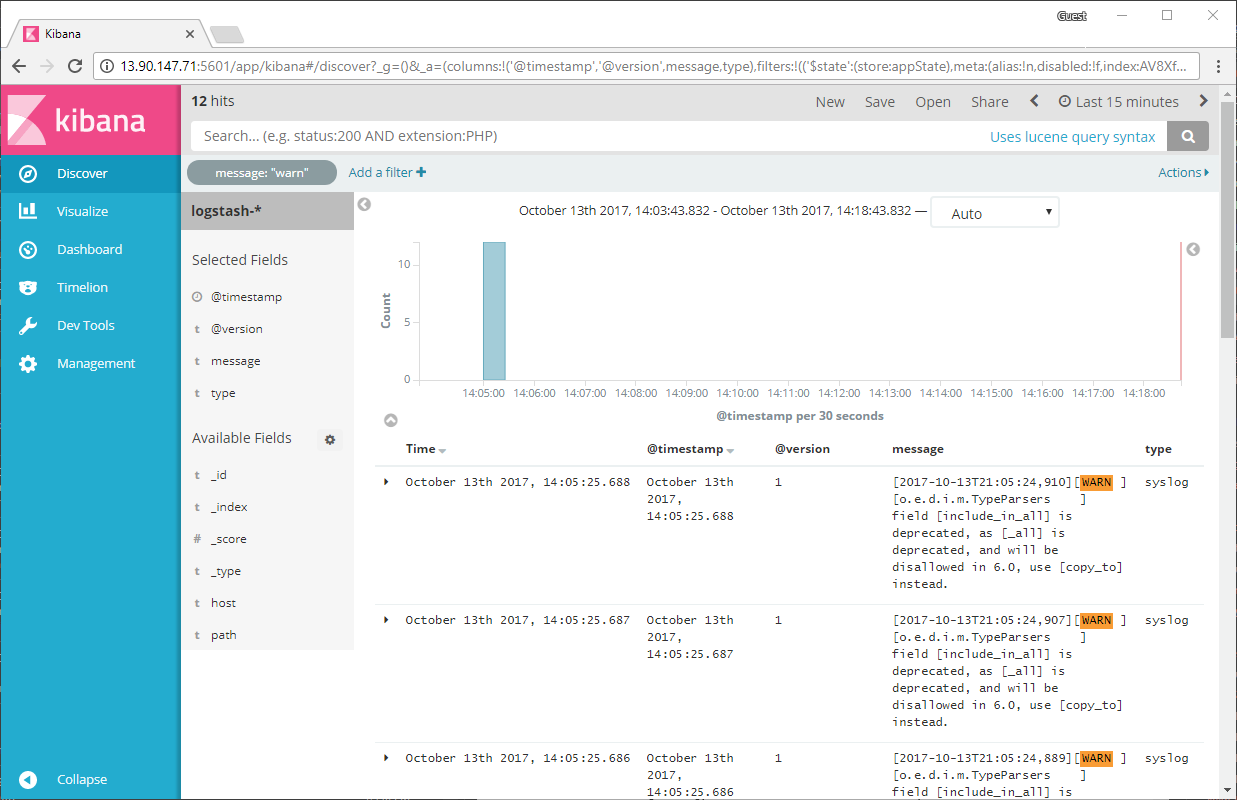Click the histogram bar at 14:05:00
Screen dimensions: 1237x800
494,311
